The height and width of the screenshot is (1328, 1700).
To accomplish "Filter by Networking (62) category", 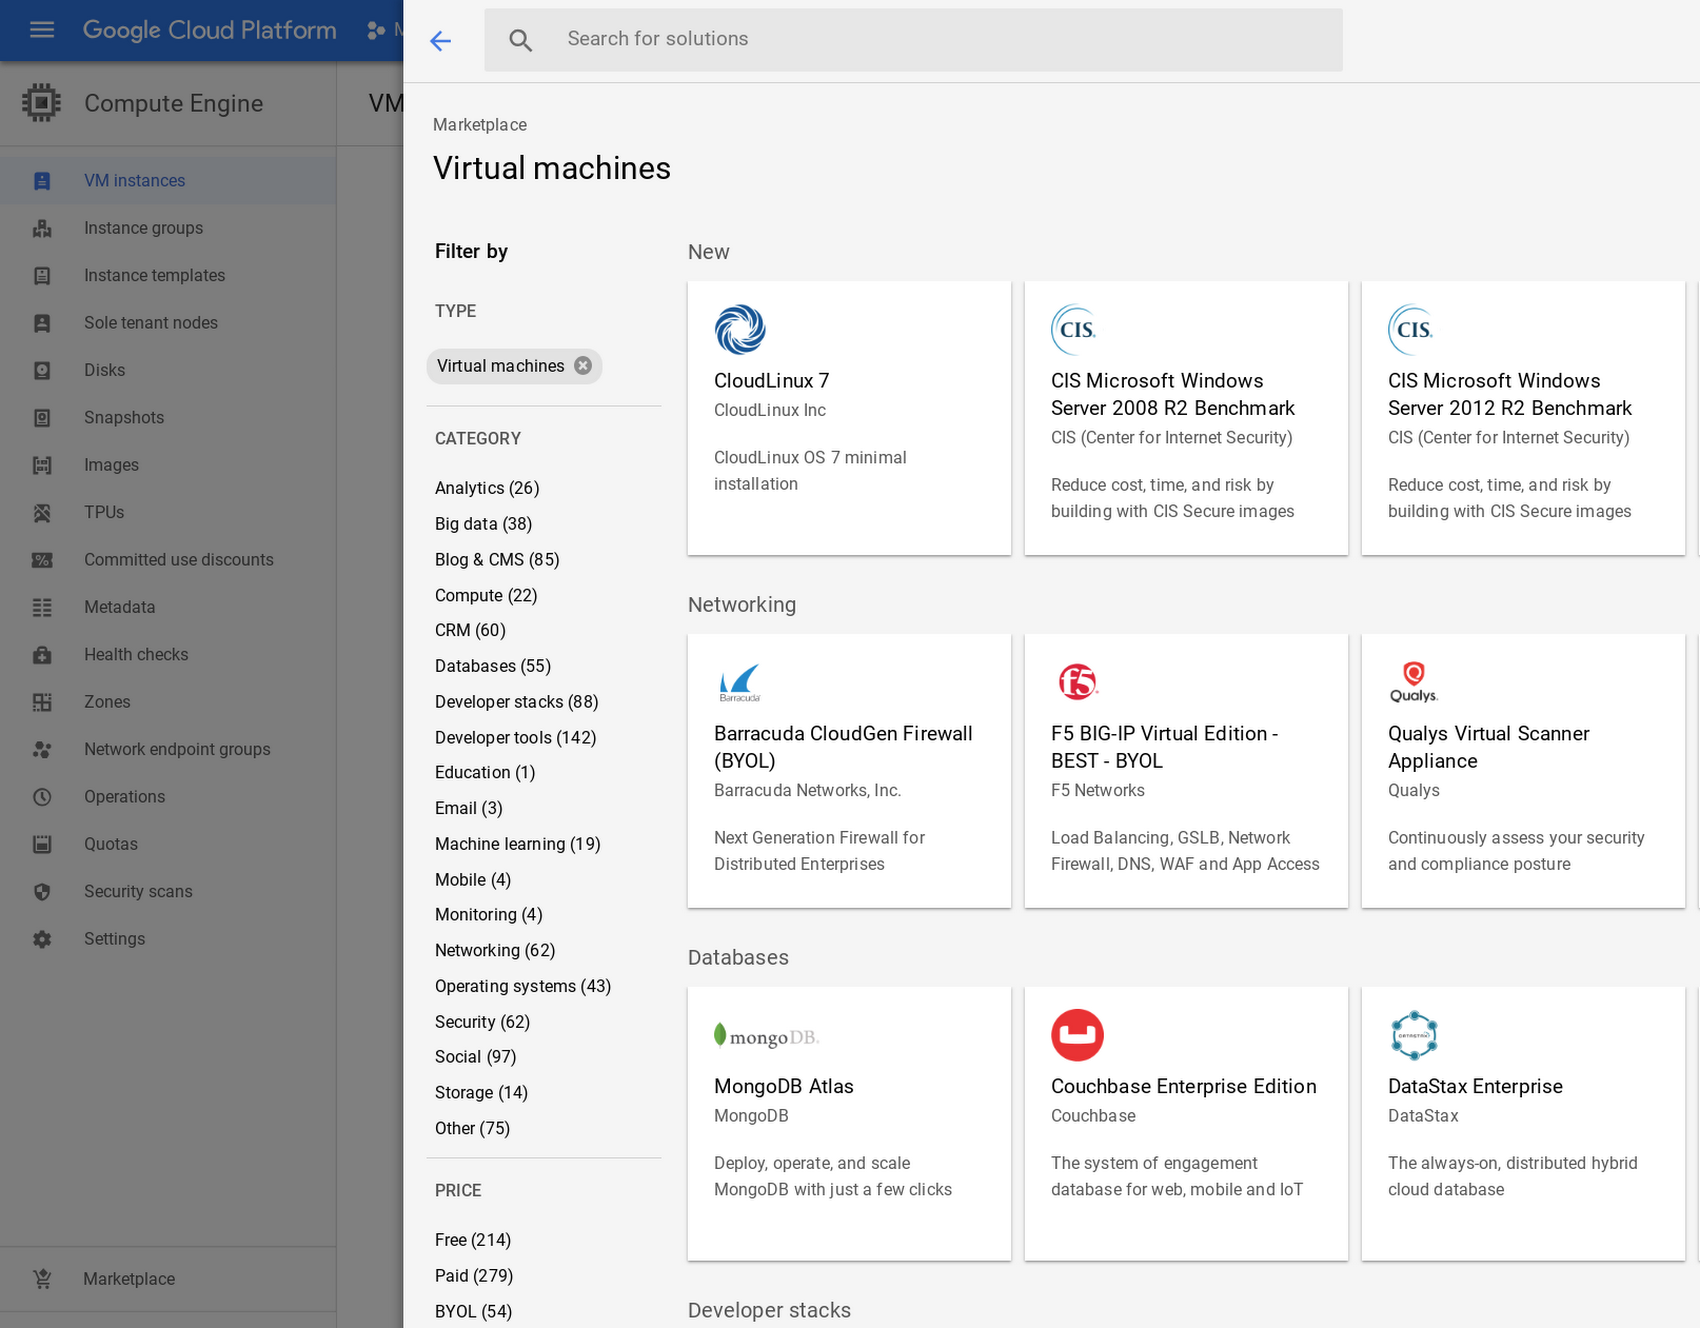I will (x=495, y=951).
